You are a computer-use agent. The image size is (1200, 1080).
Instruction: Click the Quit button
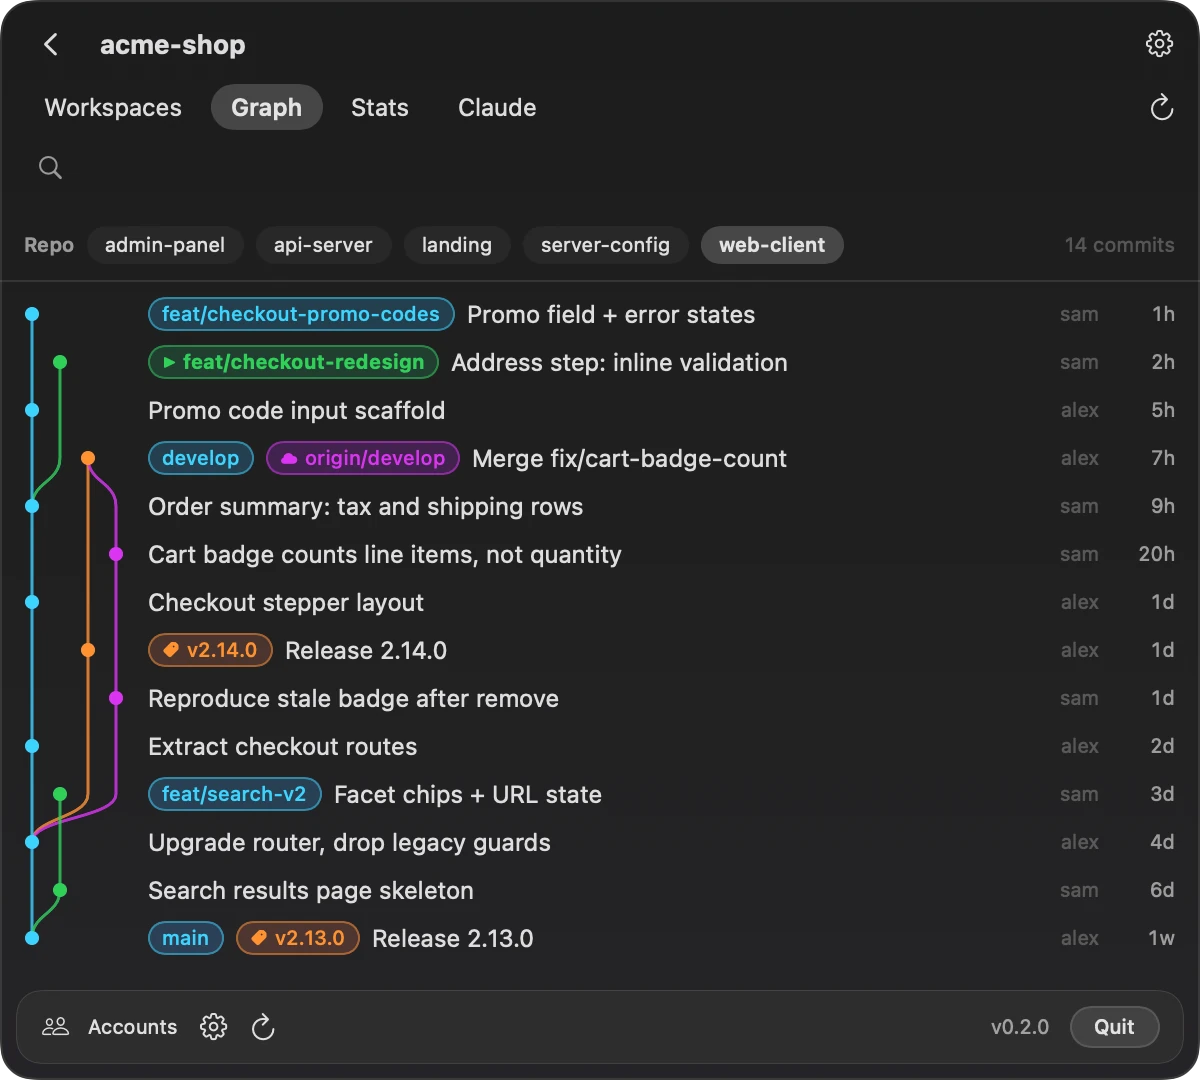click(1114, 1027)
